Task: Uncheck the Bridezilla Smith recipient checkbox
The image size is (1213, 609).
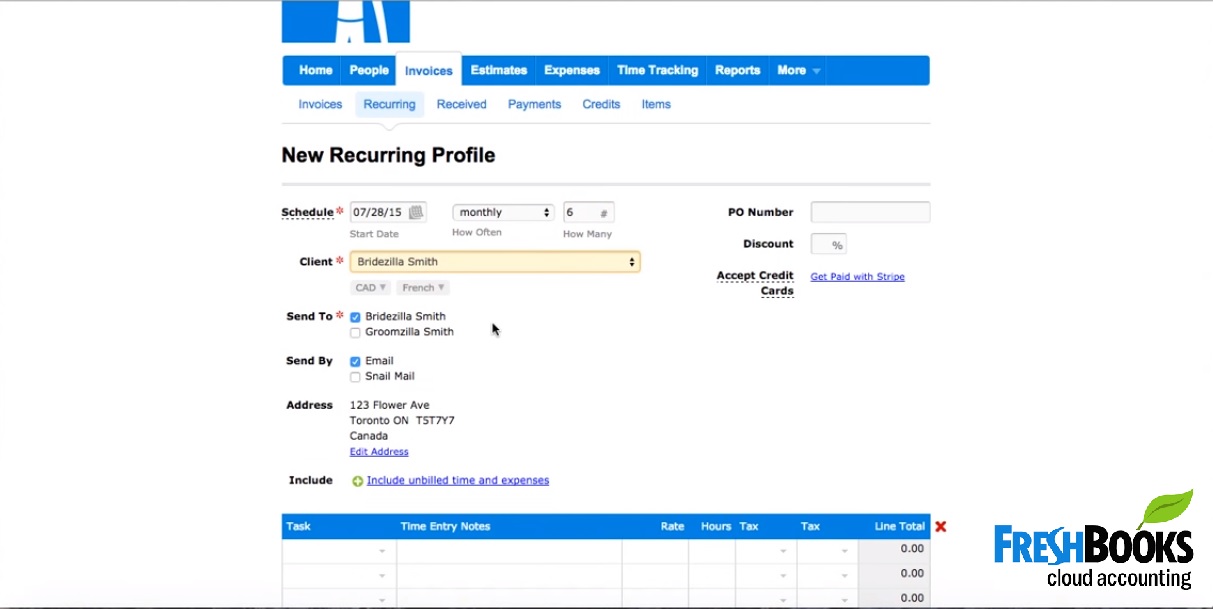Action: point(355,317)
